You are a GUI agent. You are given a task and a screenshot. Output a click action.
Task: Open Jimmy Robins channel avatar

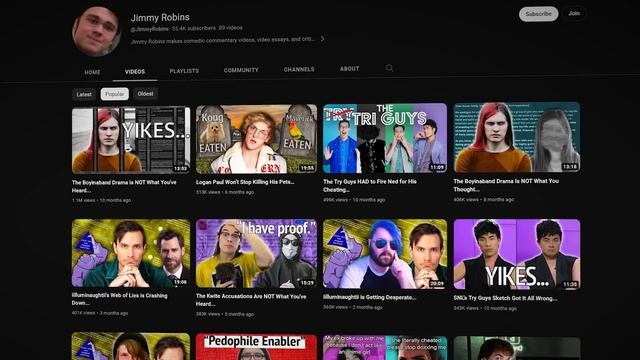coord(97,31)
